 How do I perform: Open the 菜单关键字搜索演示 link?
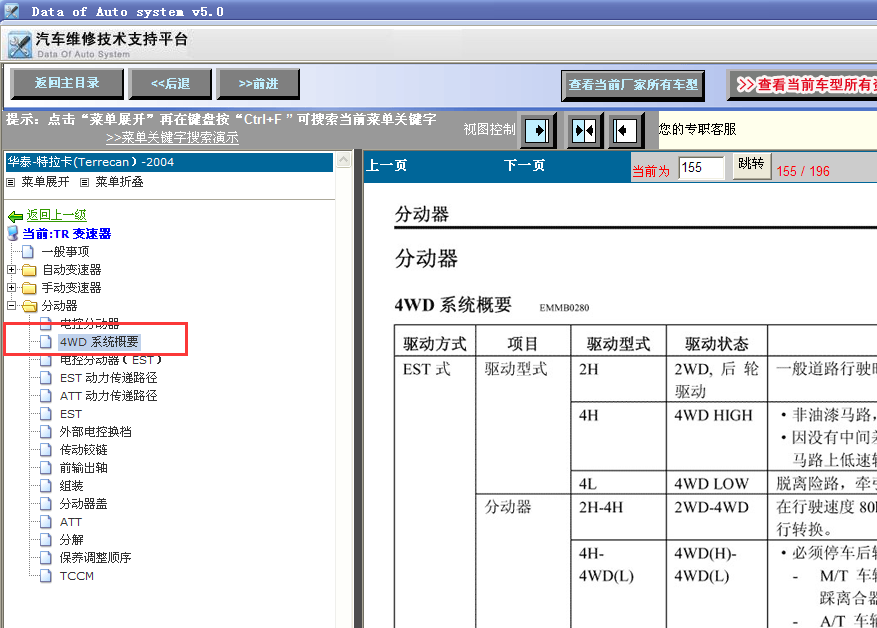[172, 137]
